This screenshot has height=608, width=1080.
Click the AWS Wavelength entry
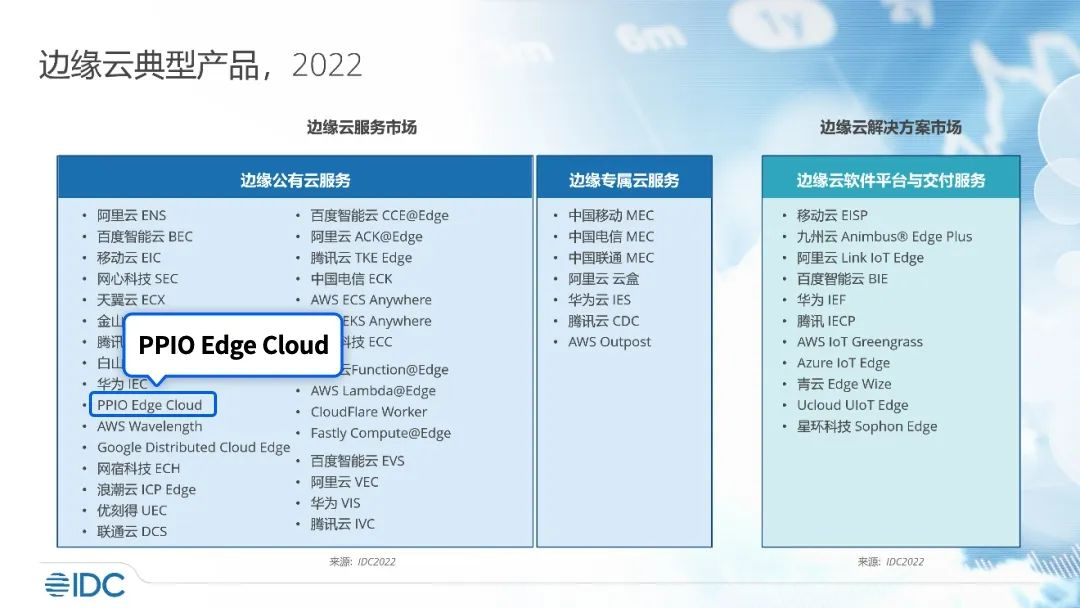[149, 427]
